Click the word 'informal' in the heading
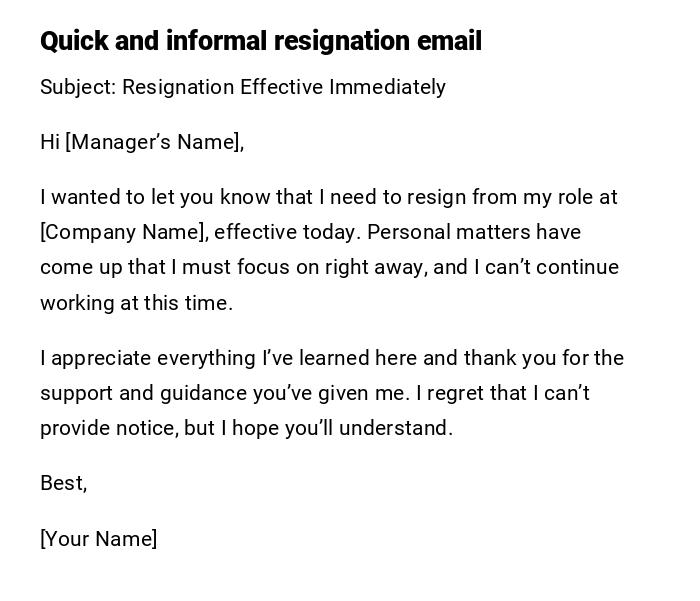Image resolution: width=700 pixels, height=601 pixels. [x=217, y=41]
